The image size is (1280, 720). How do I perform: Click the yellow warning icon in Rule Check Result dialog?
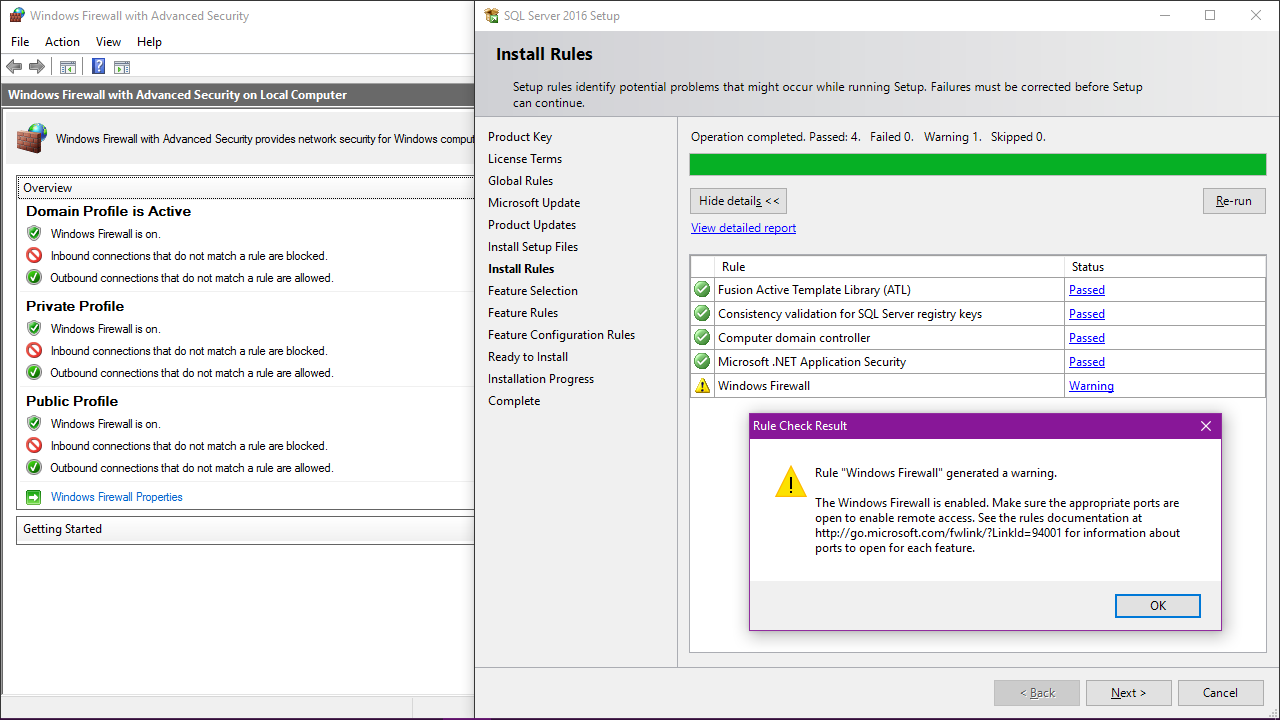[791, 481]
